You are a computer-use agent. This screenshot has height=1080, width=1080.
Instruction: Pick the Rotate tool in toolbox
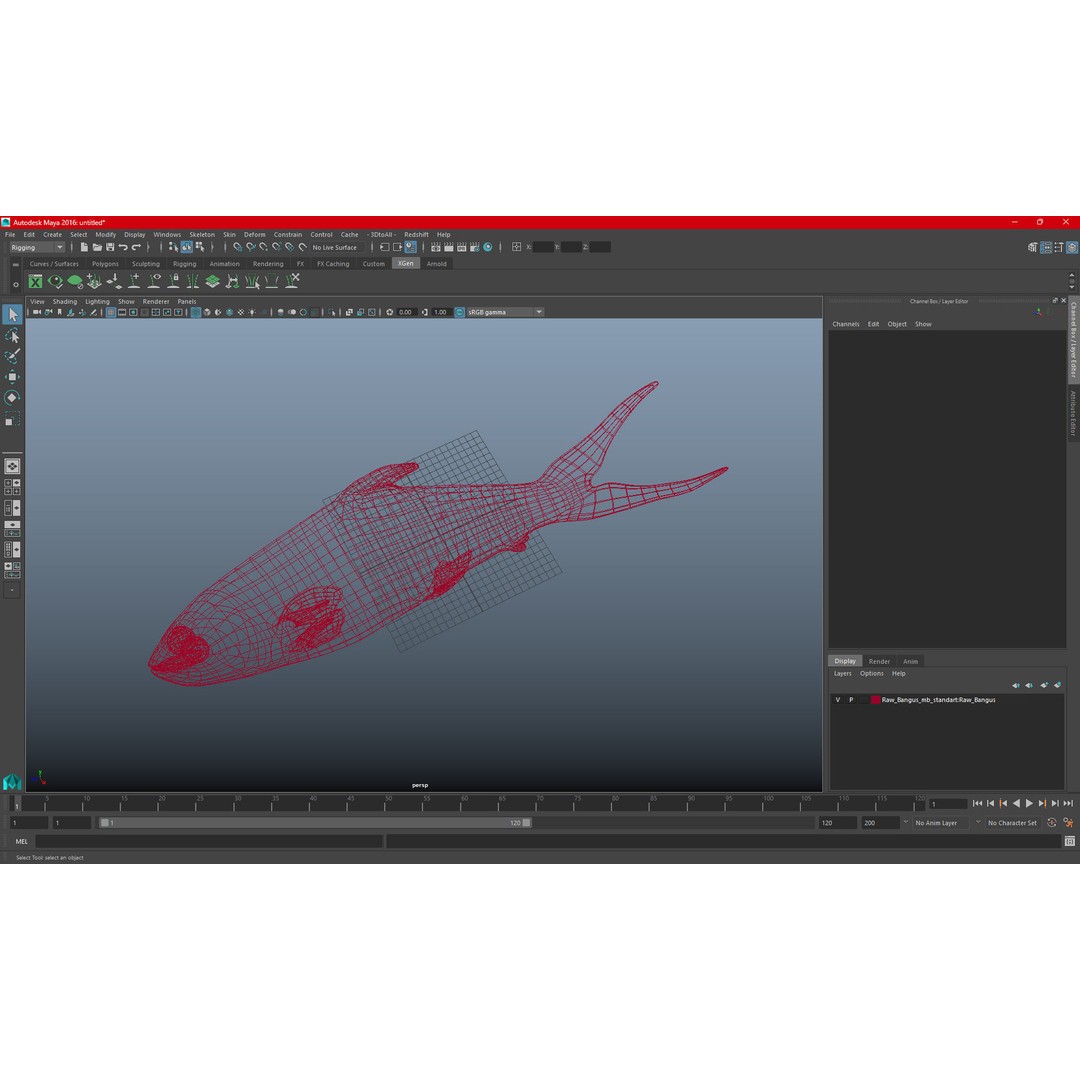[12, 397]
